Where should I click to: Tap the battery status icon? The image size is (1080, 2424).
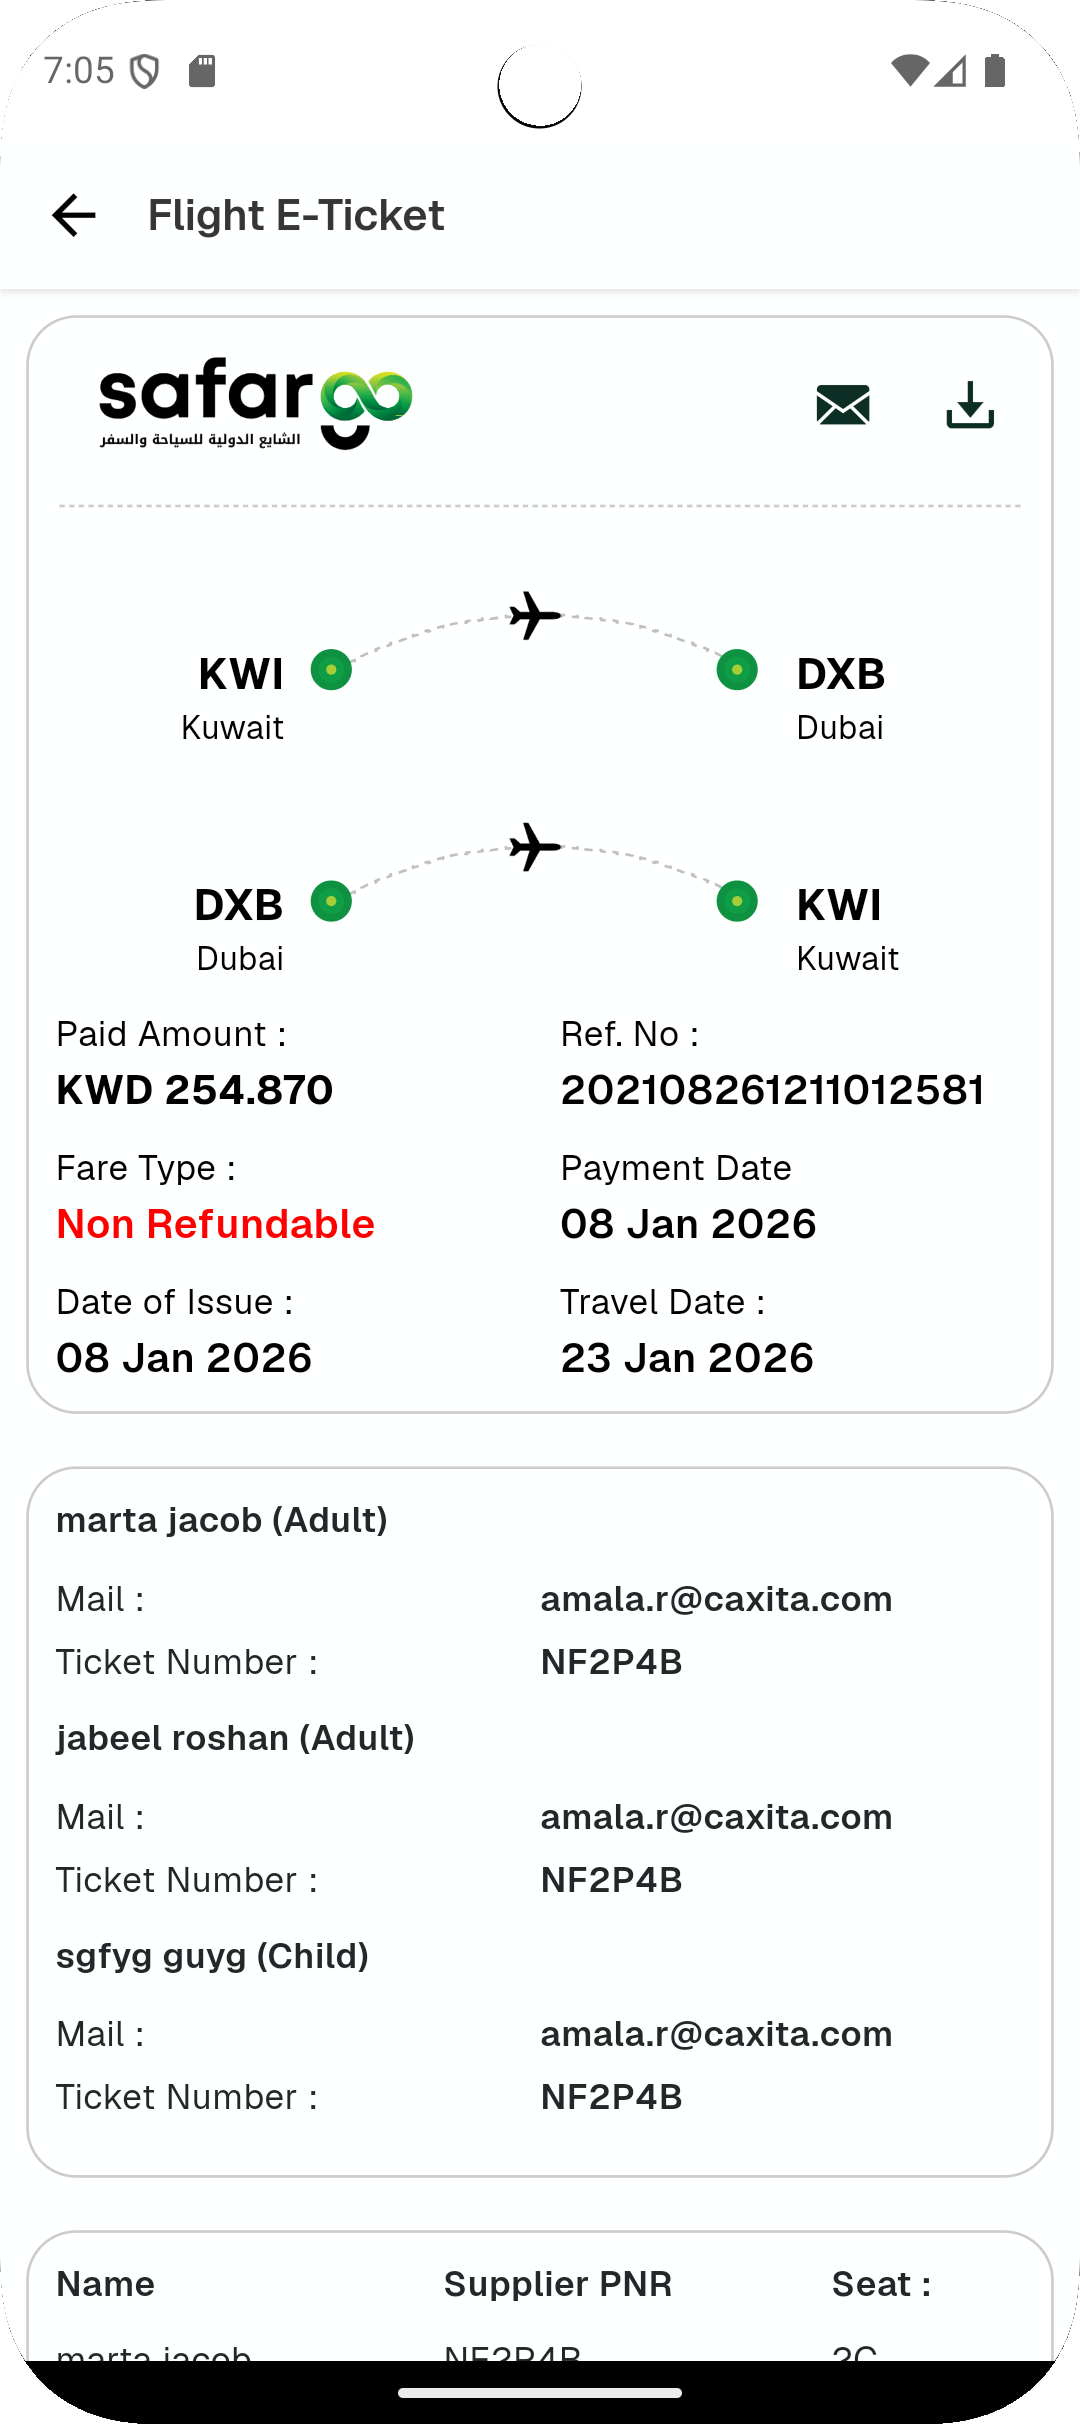995,71
